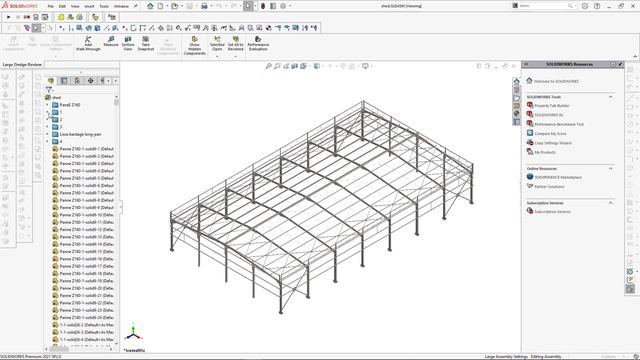This screenshot has width=640, height=360.
Task: Collapse the SOLIDWORKS Tools section
Action: [x=611, y=97]
